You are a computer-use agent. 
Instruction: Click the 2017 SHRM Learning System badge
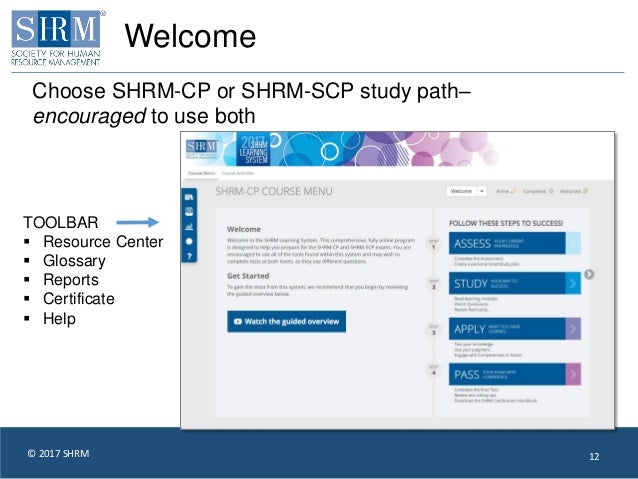[253, 149]
